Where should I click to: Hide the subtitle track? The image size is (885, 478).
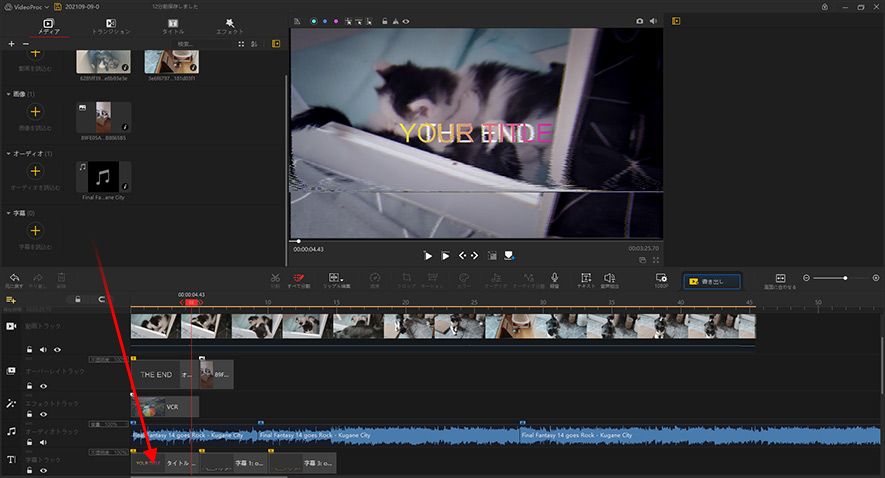click(43, 471)
